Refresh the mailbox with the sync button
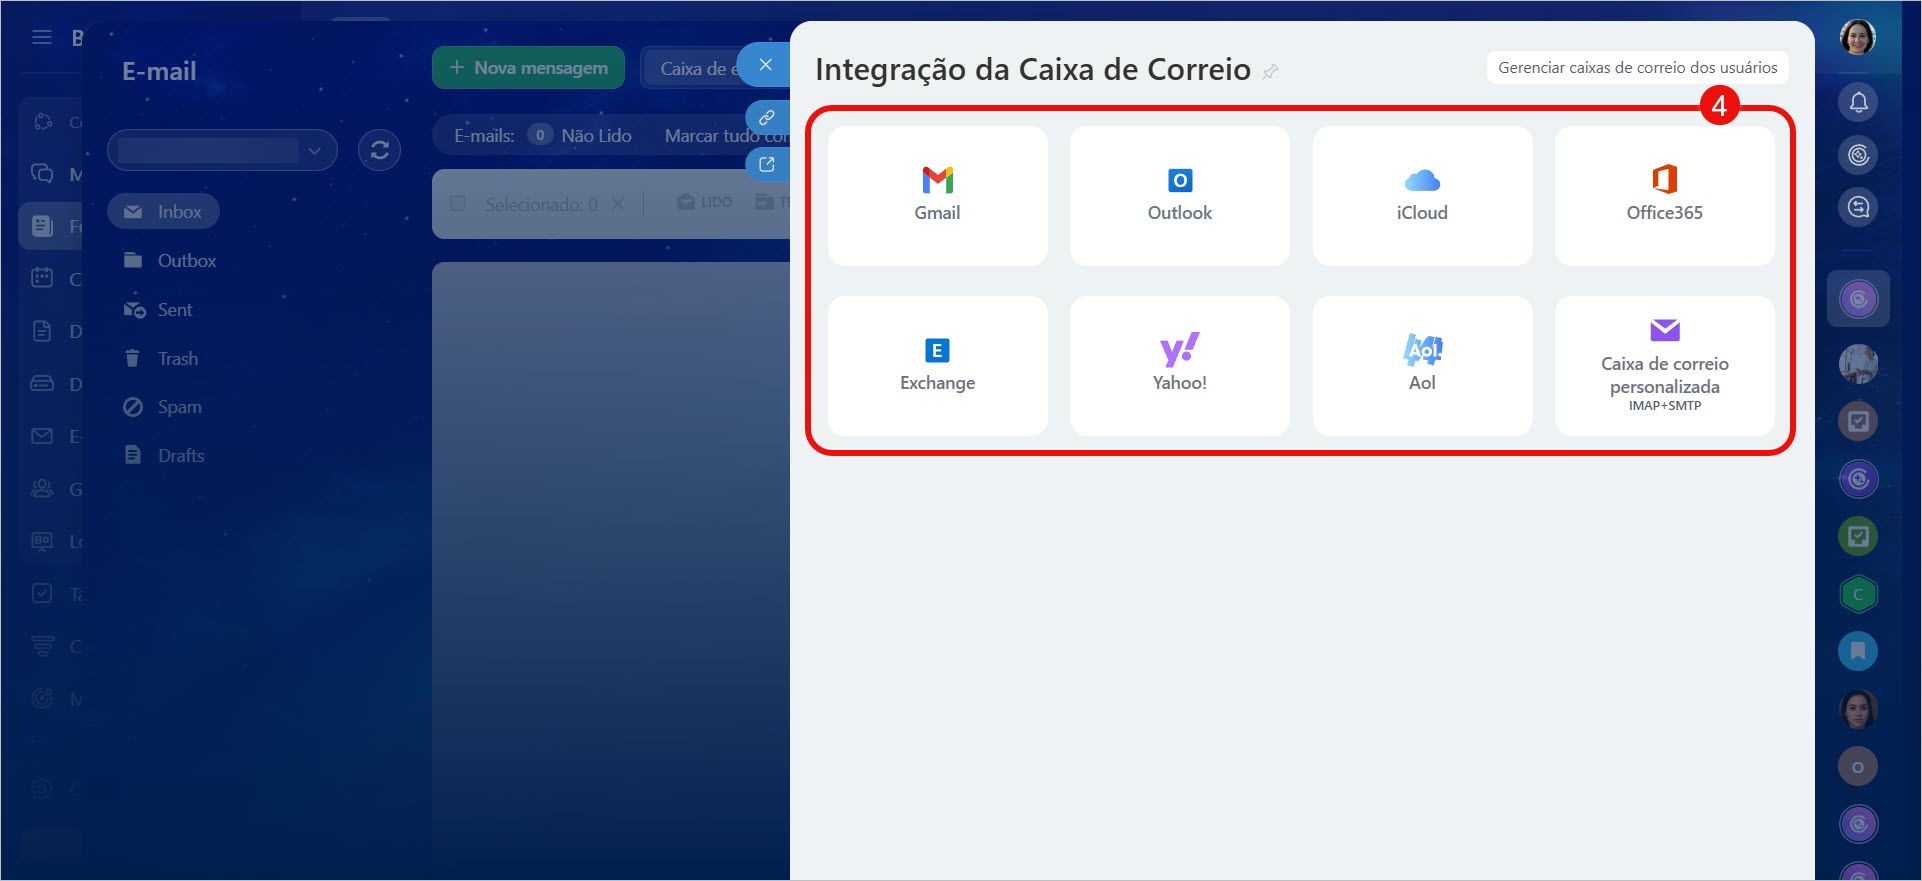The image size is (1922, 881). [x=379, y=150]
